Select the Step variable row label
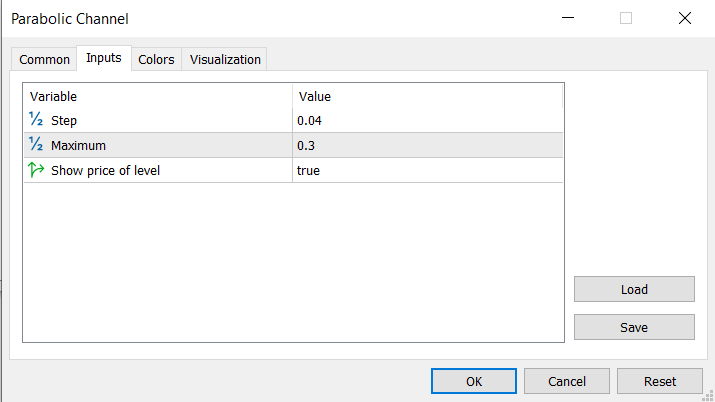 tap(64, 120)
